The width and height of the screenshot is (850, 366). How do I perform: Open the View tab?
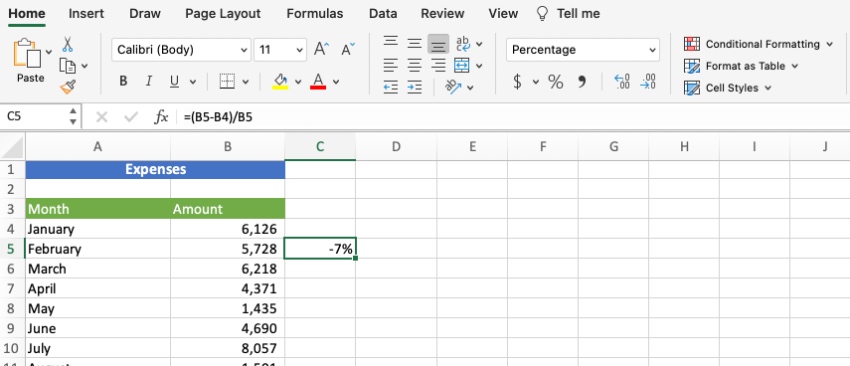click(x=503, y=14)
